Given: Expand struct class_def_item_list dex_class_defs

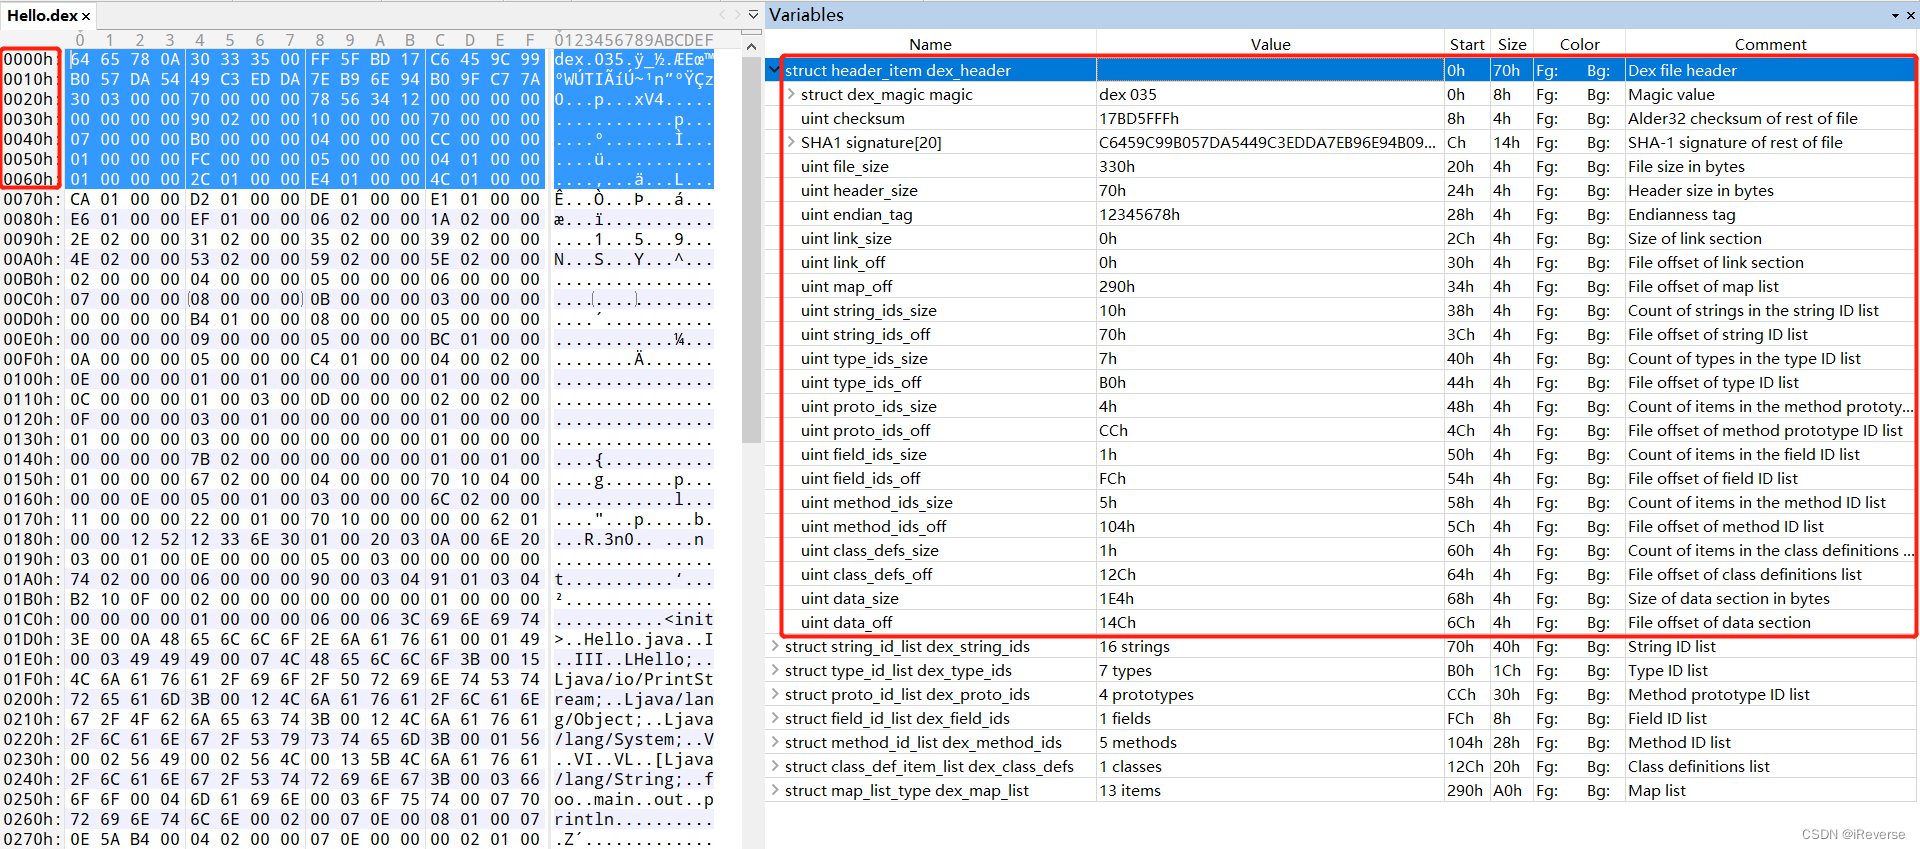Looking at the screenshot, I should click(x=775, y=766).
